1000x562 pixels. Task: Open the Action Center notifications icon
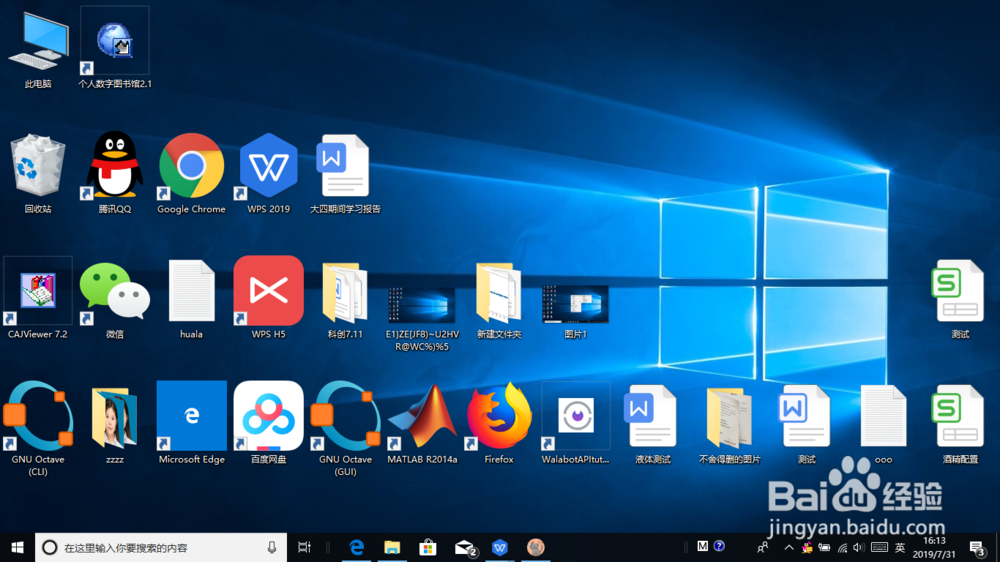coord(977,548)
